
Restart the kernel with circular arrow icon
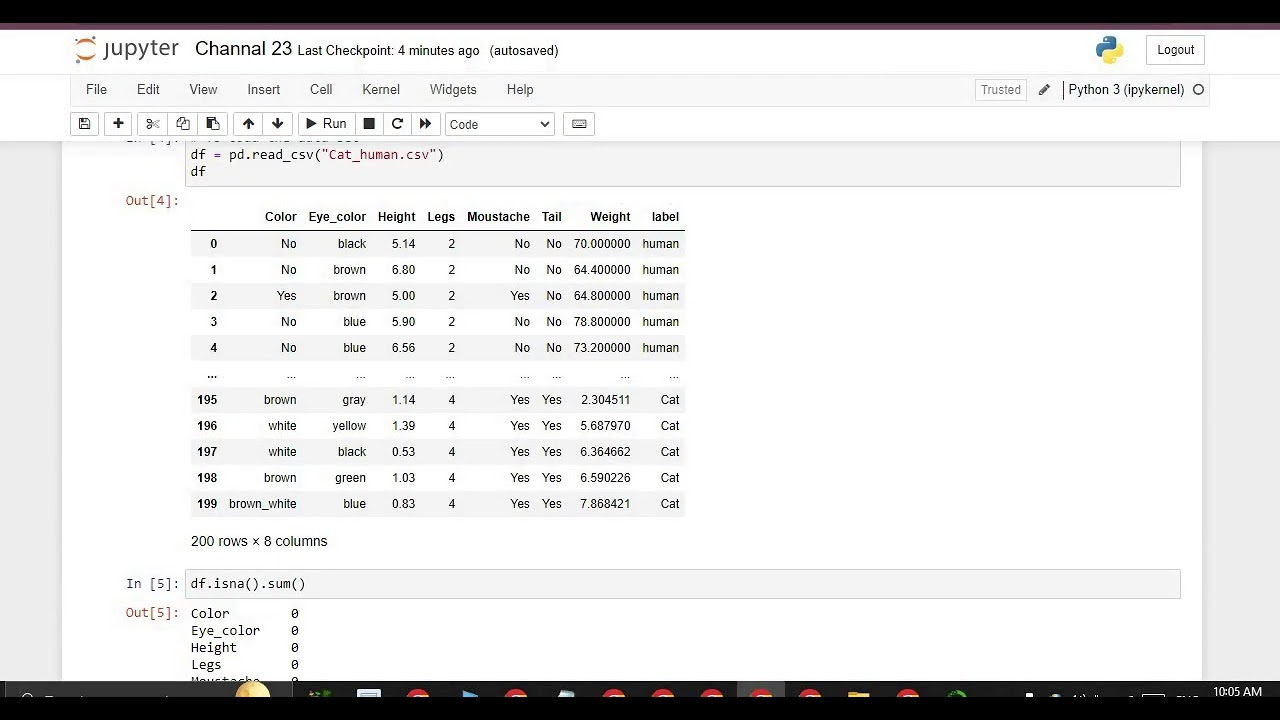(397, 124)
